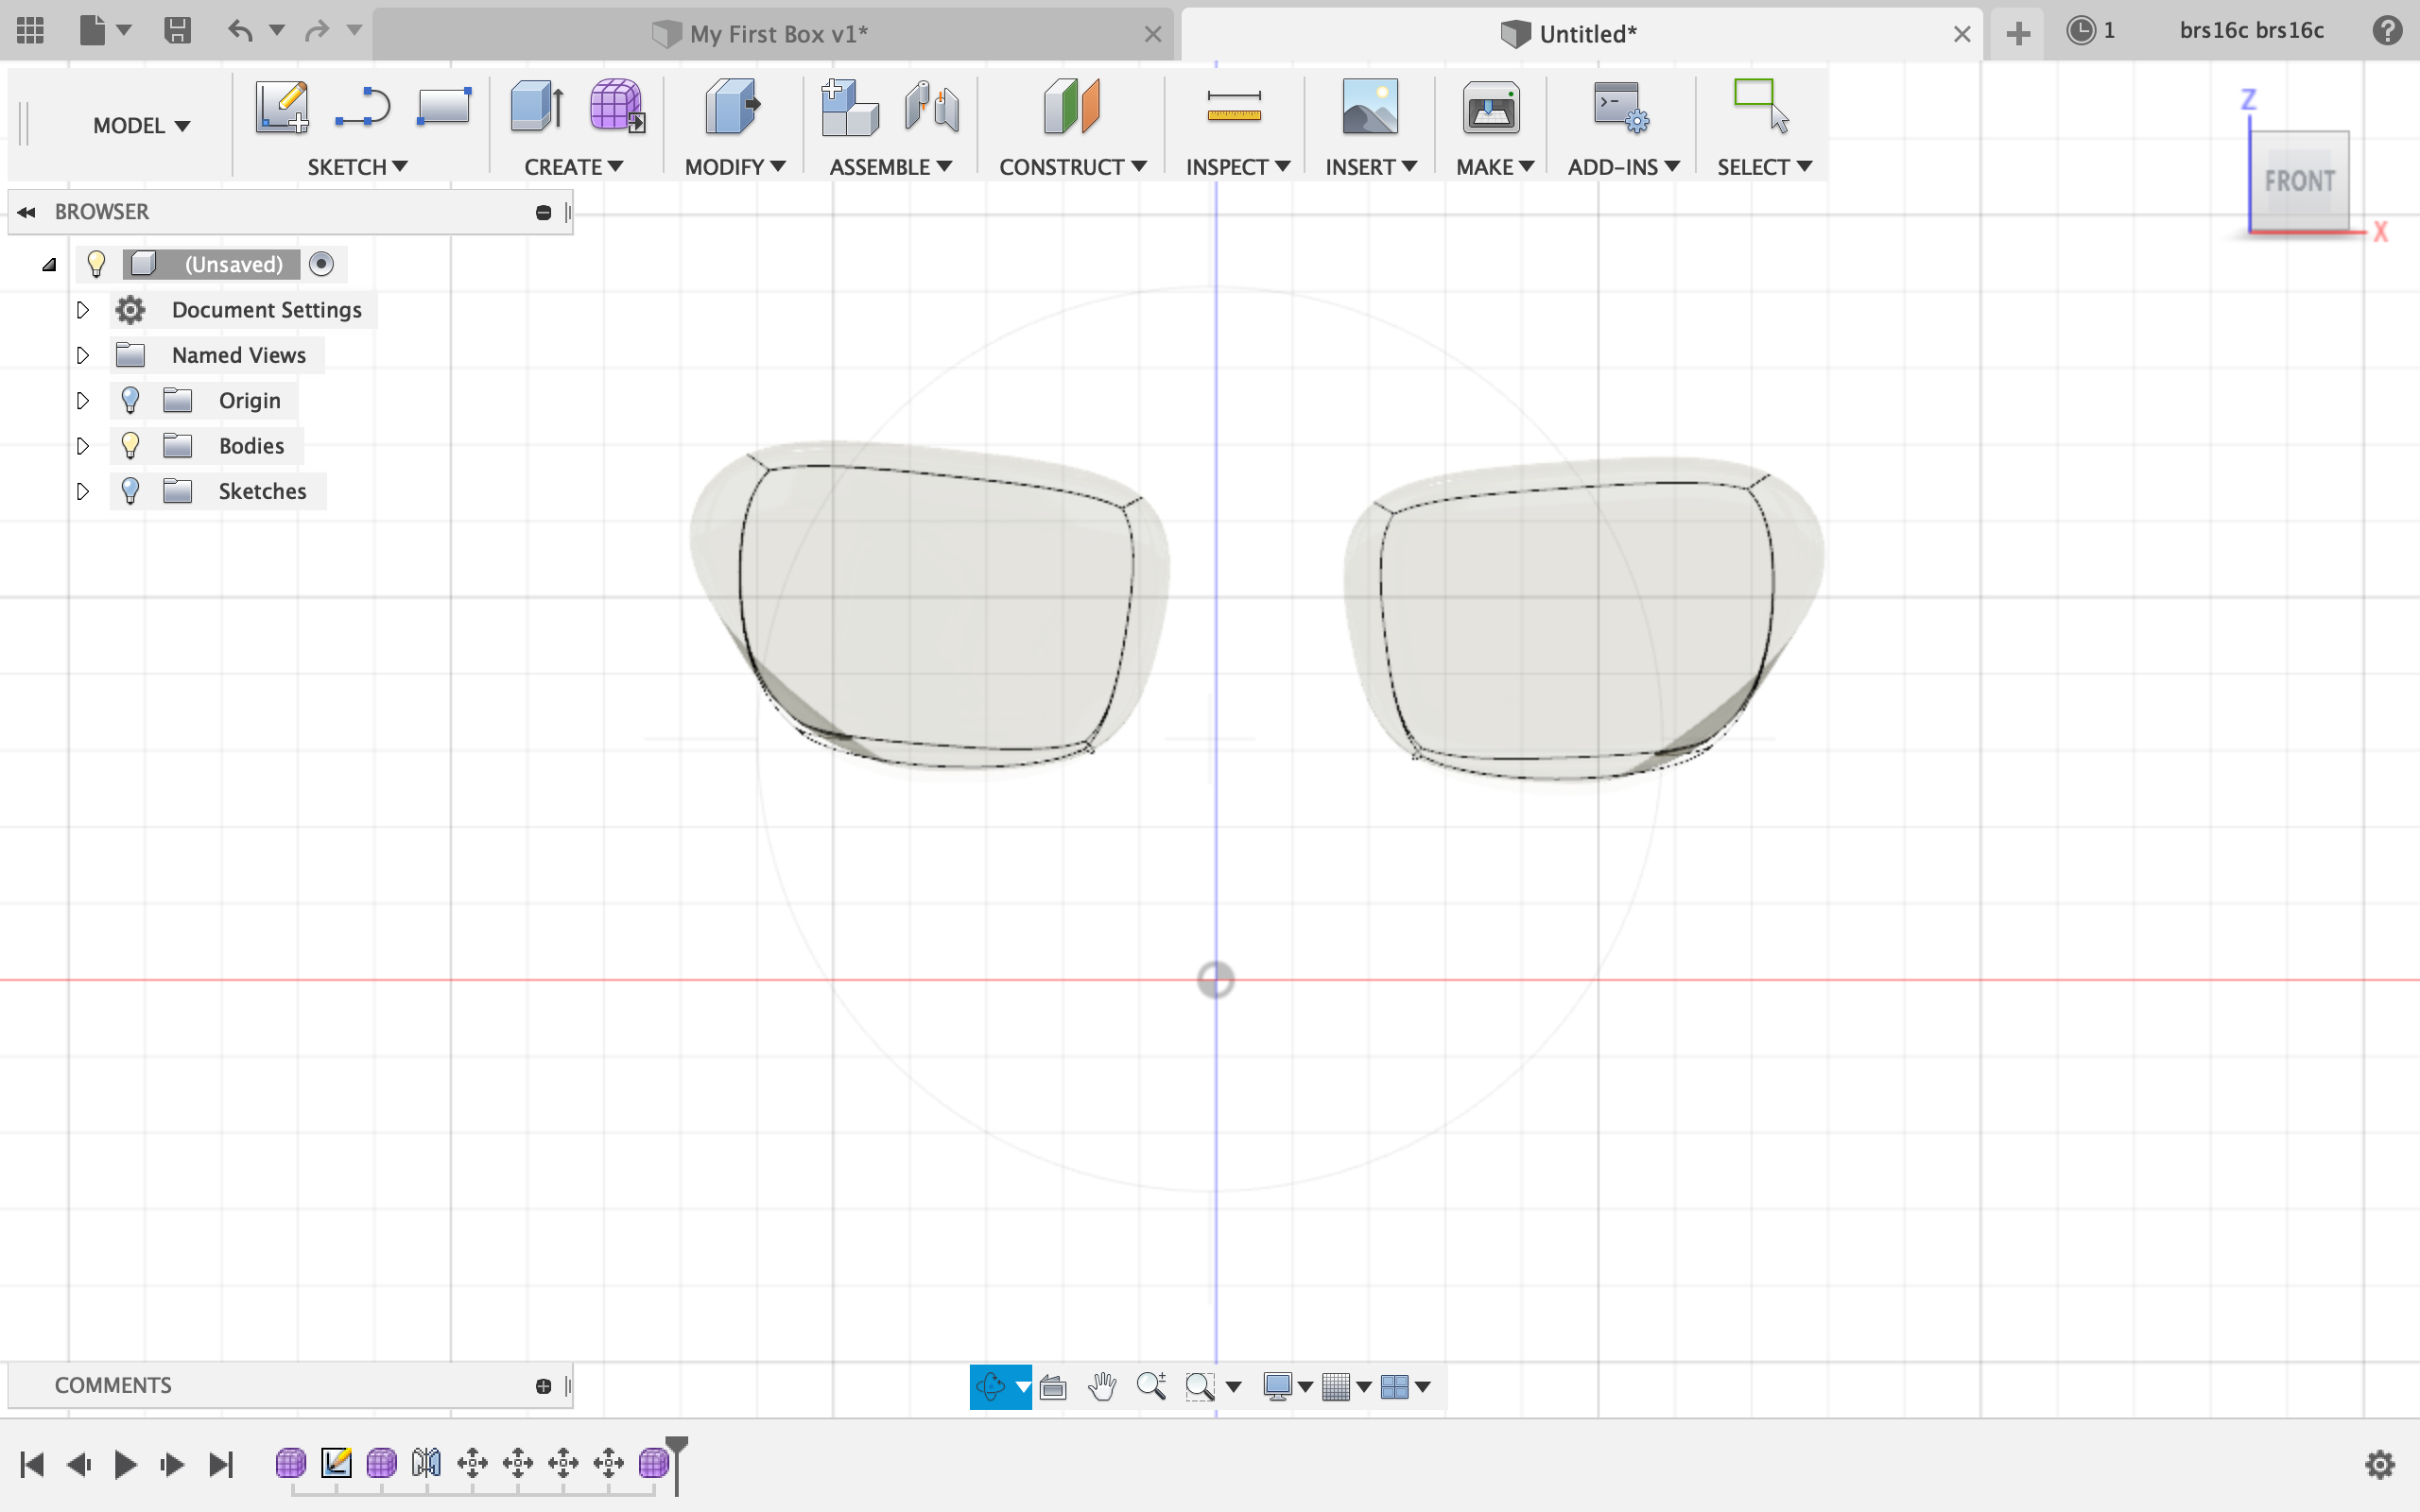Viewport: 2420px width, 1512px height.
Task: Toggle visibility lightbulb for Bodies folder
Action: click(130, 446)
